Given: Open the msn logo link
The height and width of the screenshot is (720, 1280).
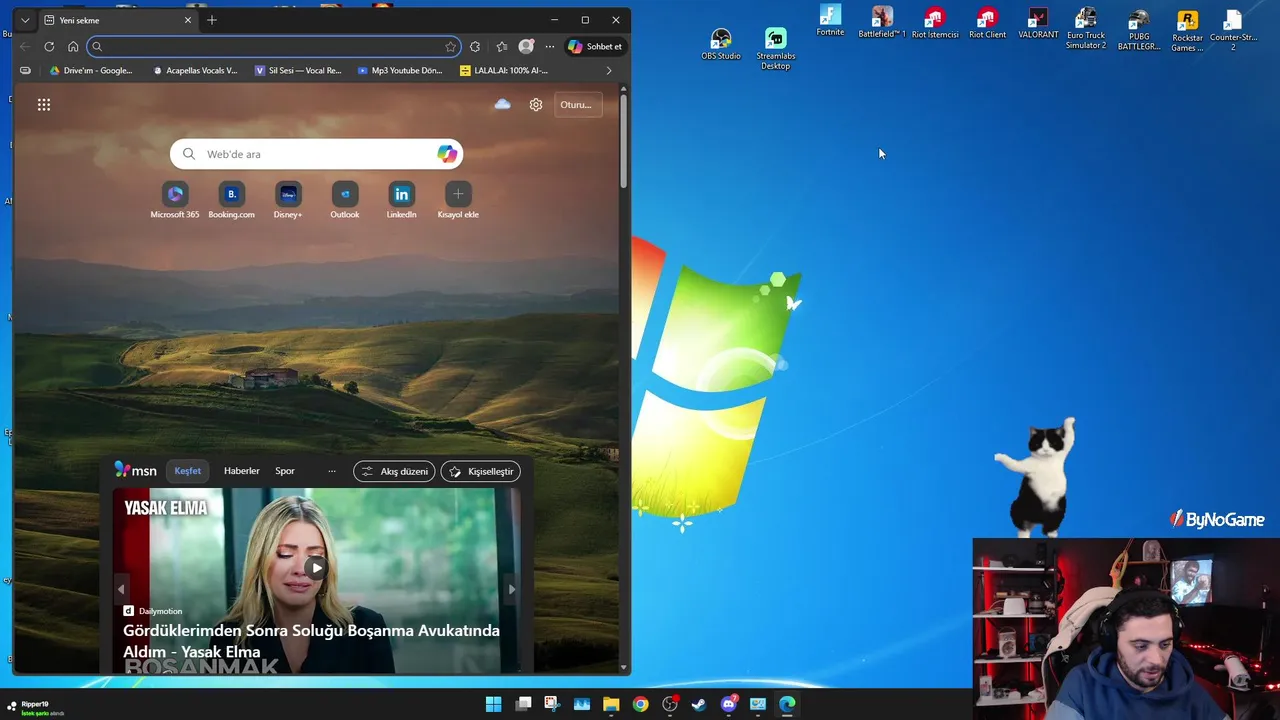Looking at the screenshot, I should (136, 471).
